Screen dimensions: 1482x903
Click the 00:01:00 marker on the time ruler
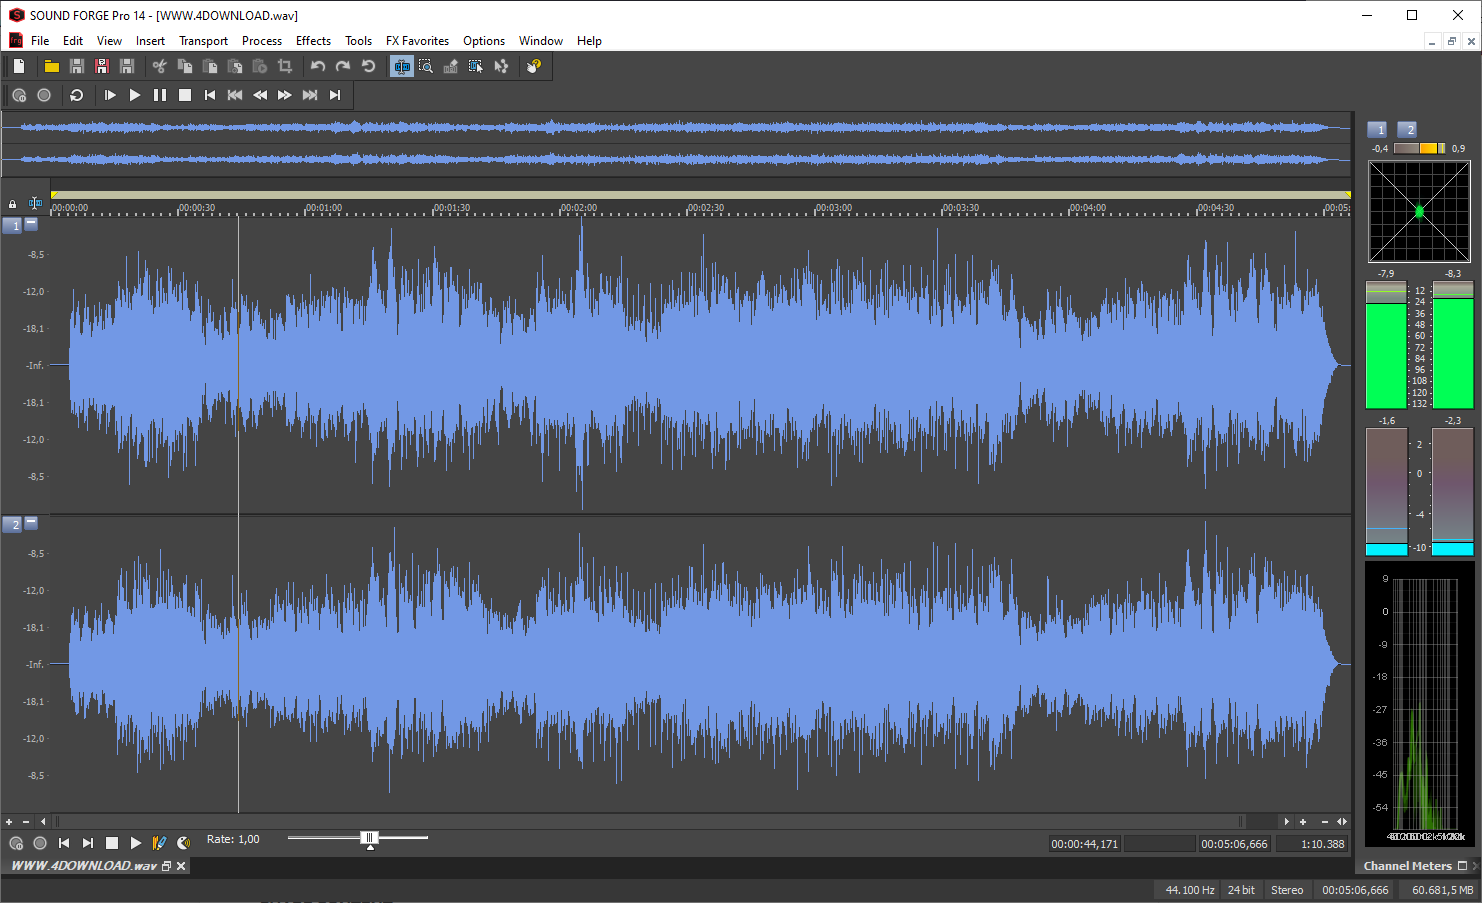coord(323,208)
